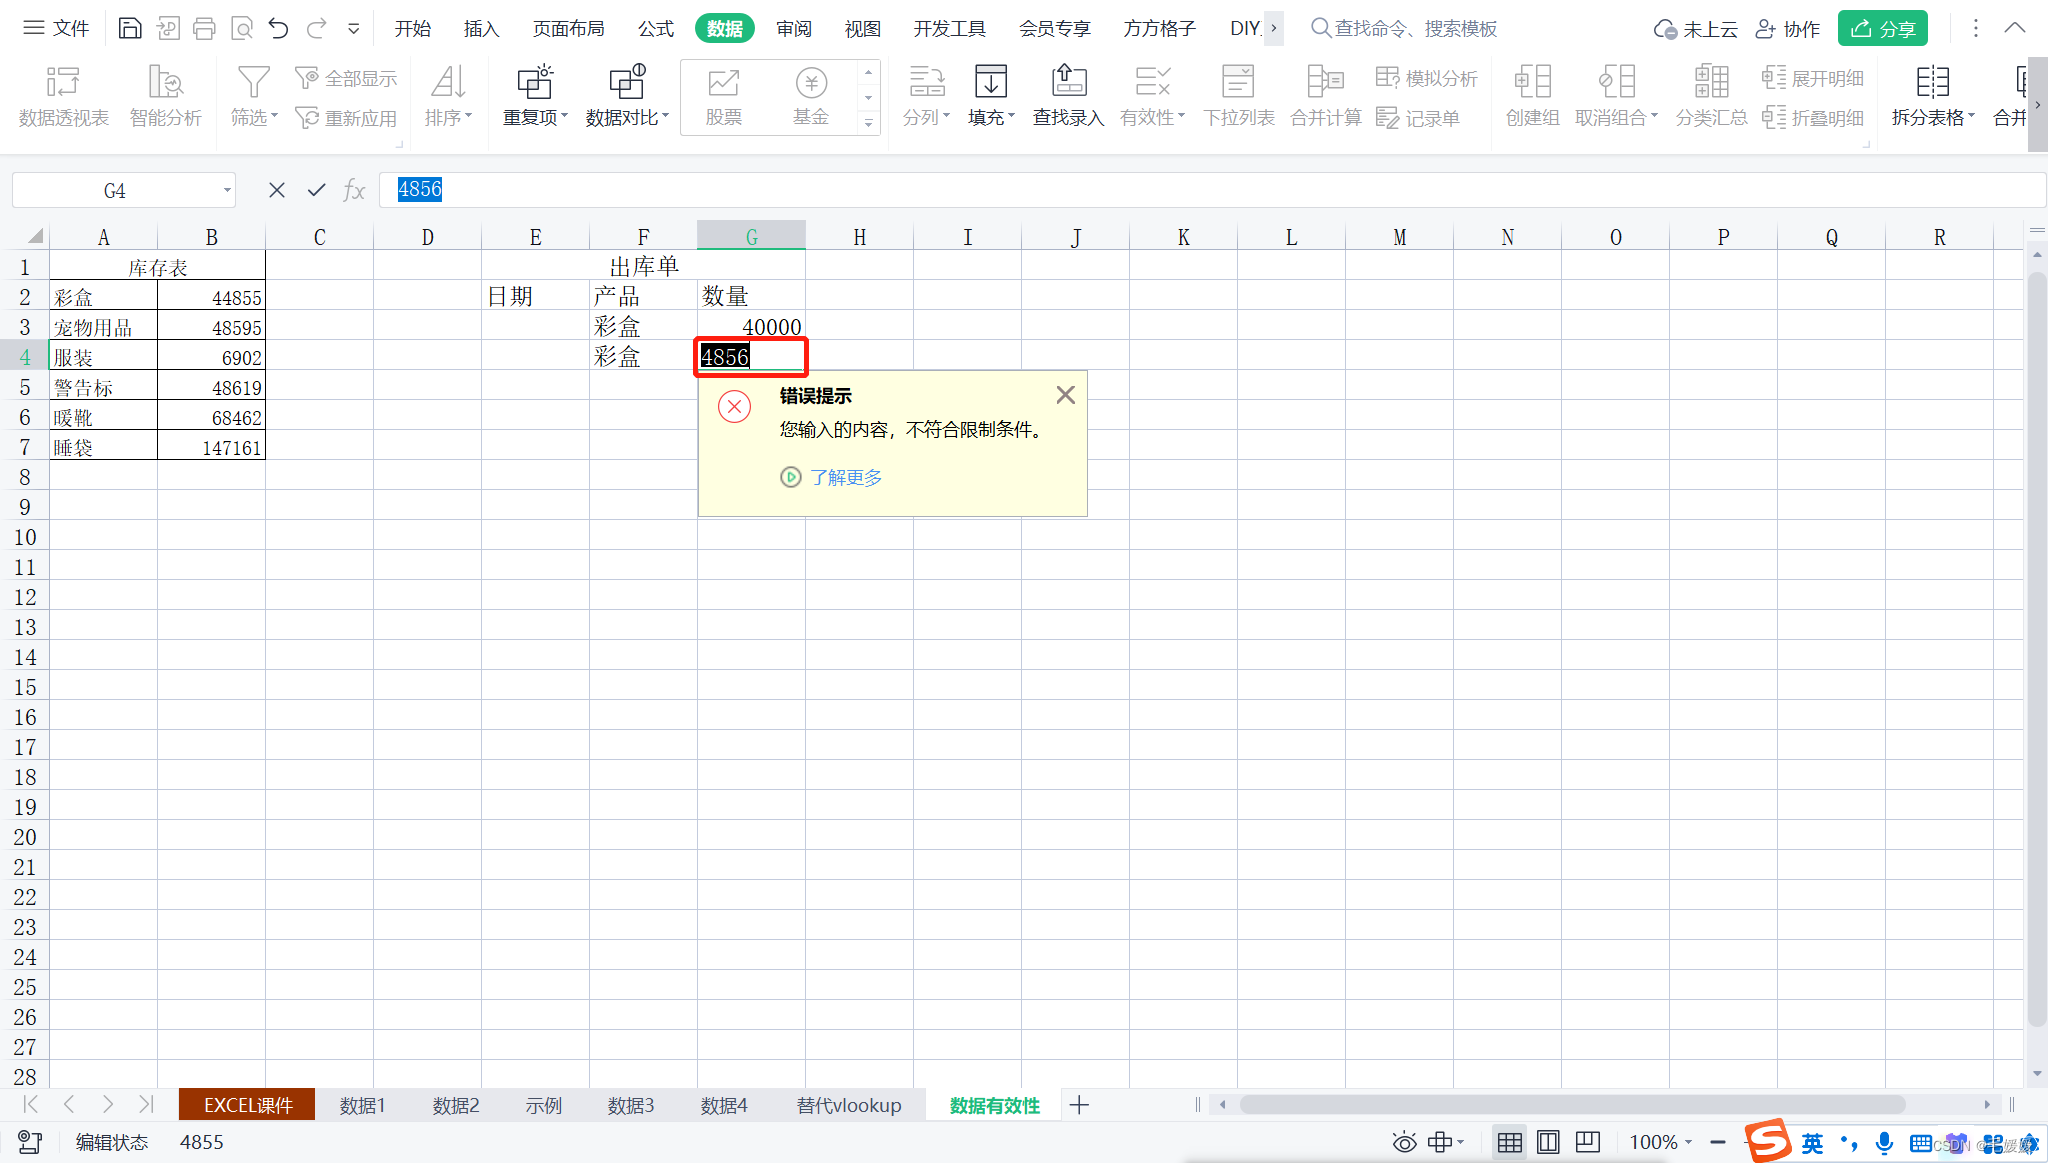The width and height of the screenshot is (2048, 1163).
Task: Undo the last action
Action: [278, 28]
